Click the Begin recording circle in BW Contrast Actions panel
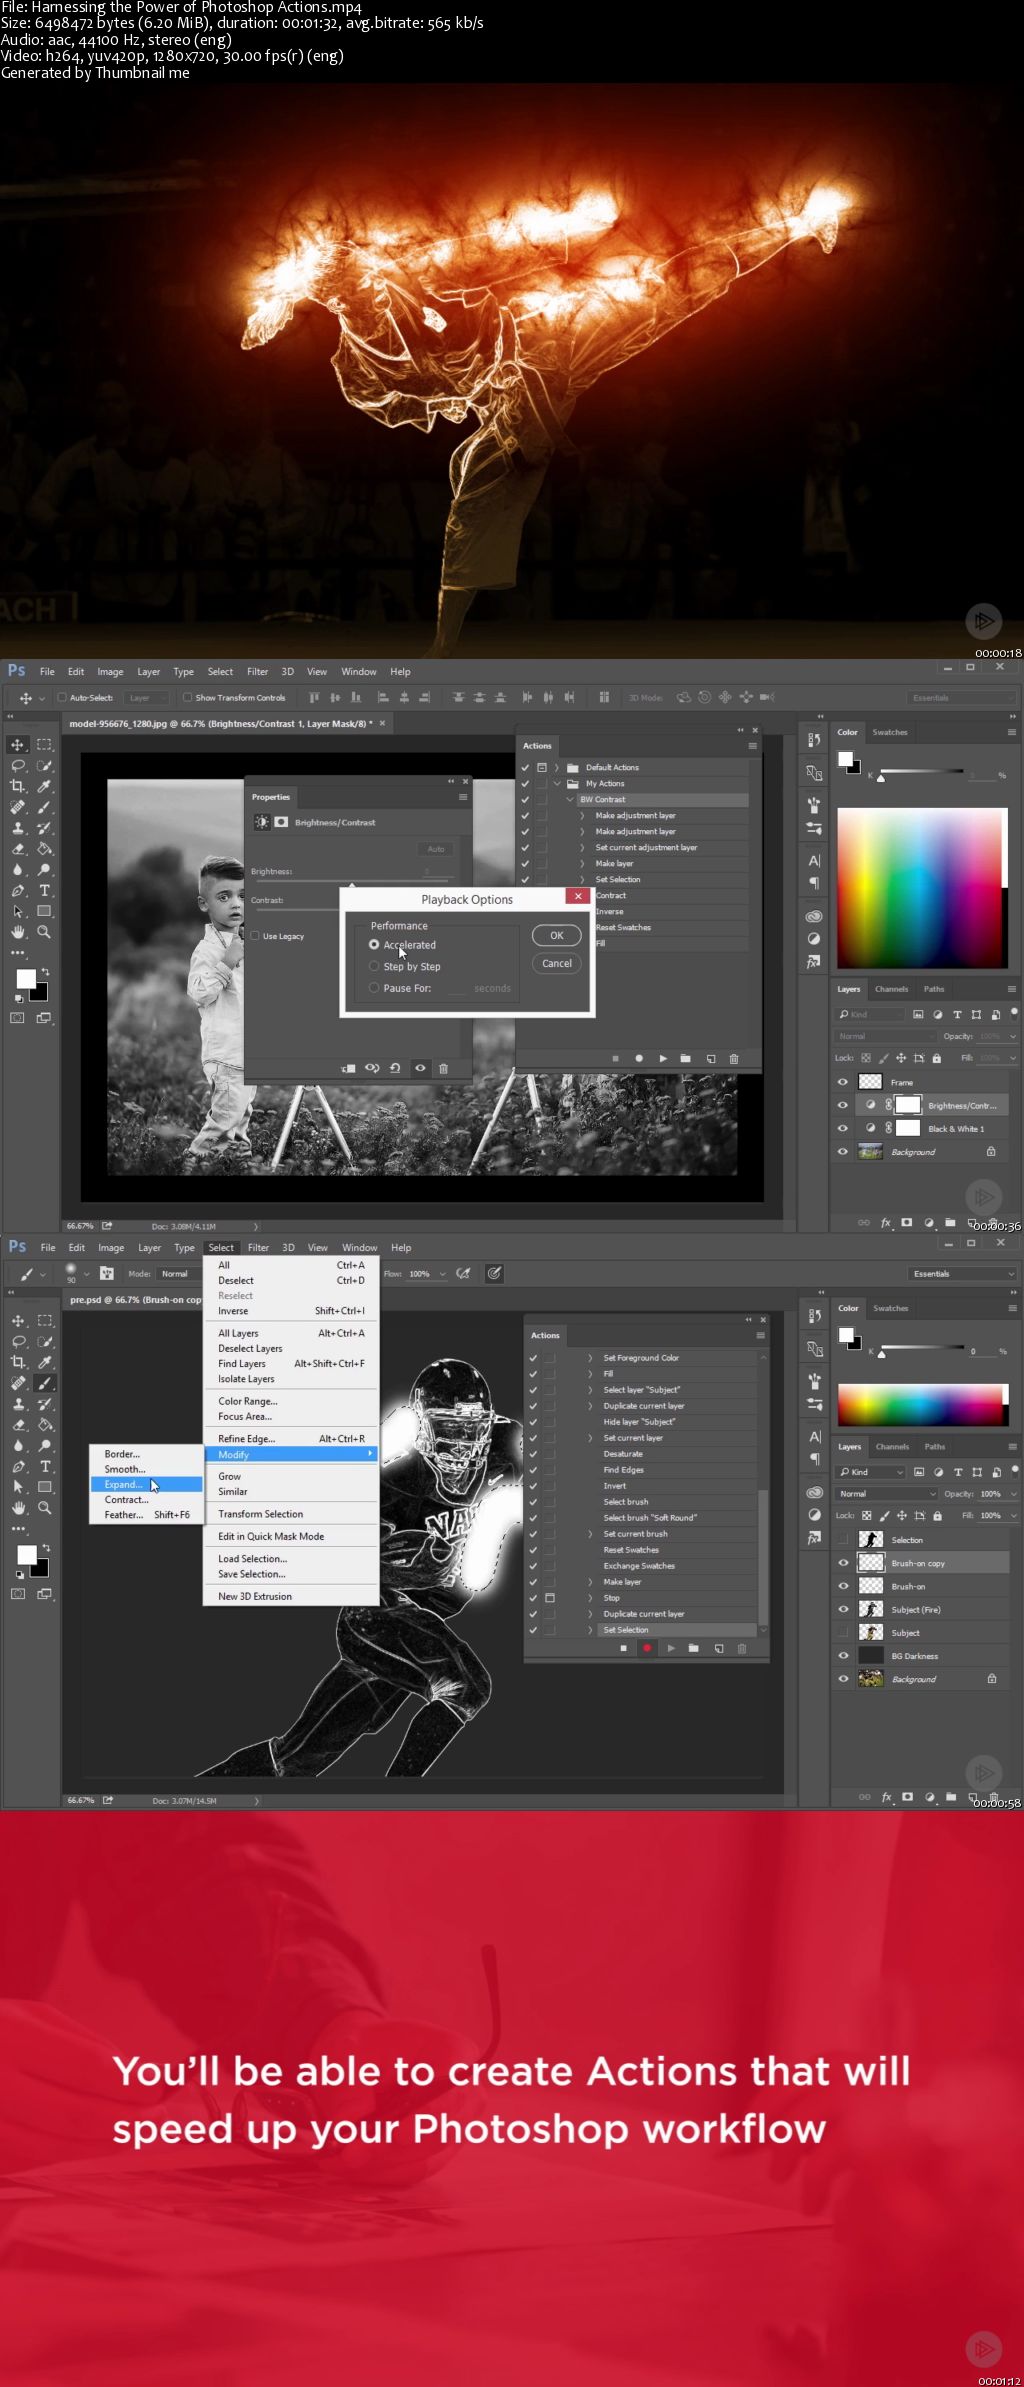 pyautogui.click(x=638, y=1058)
